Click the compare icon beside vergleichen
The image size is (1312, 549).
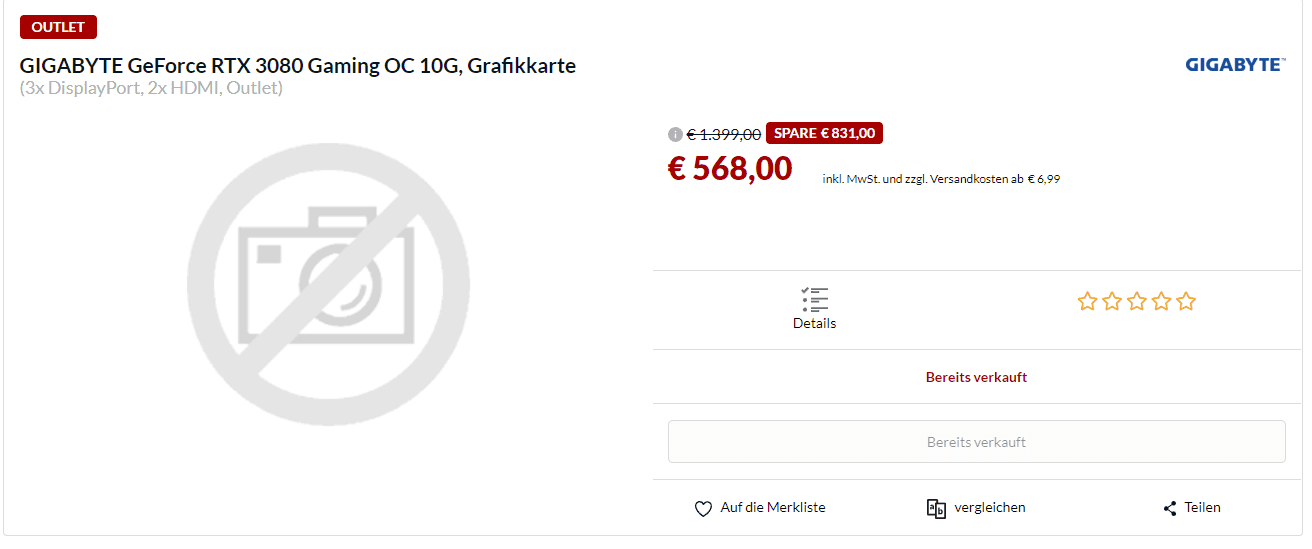click(x=936, y=508)
